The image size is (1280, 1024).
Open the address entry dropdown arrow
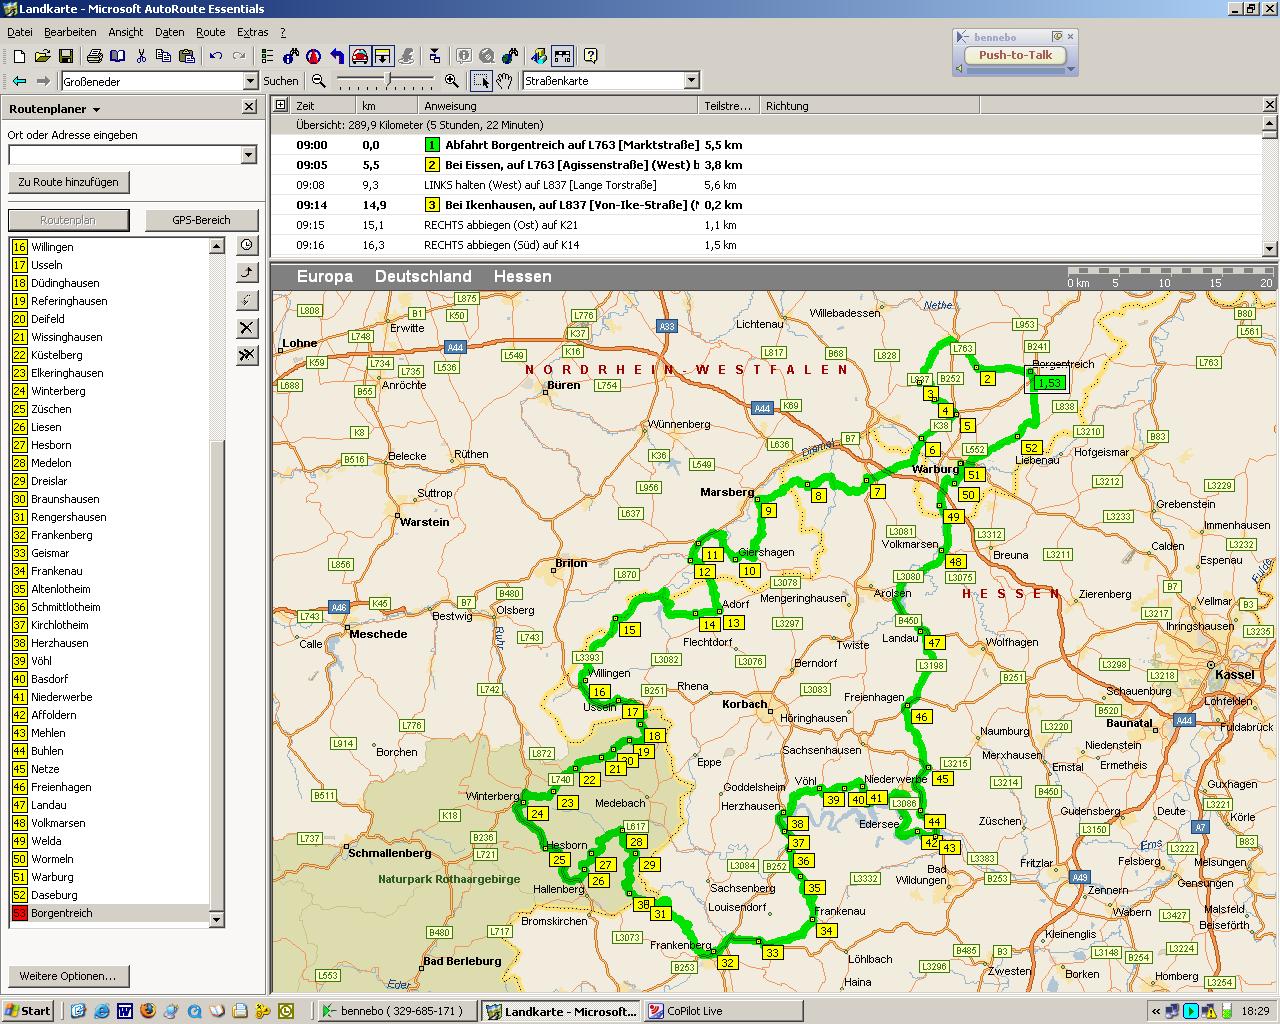(249, 154)
